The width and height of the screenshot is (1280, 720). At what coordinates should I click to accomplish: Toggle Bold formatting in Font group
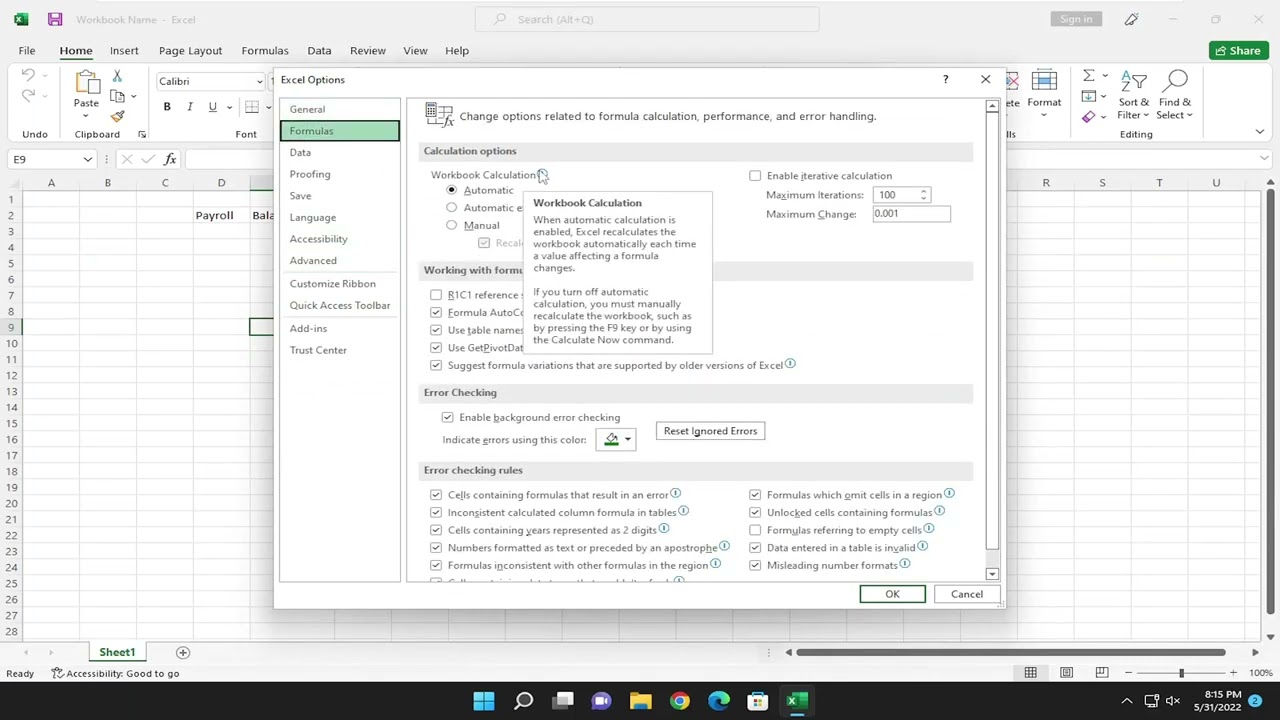167,107
